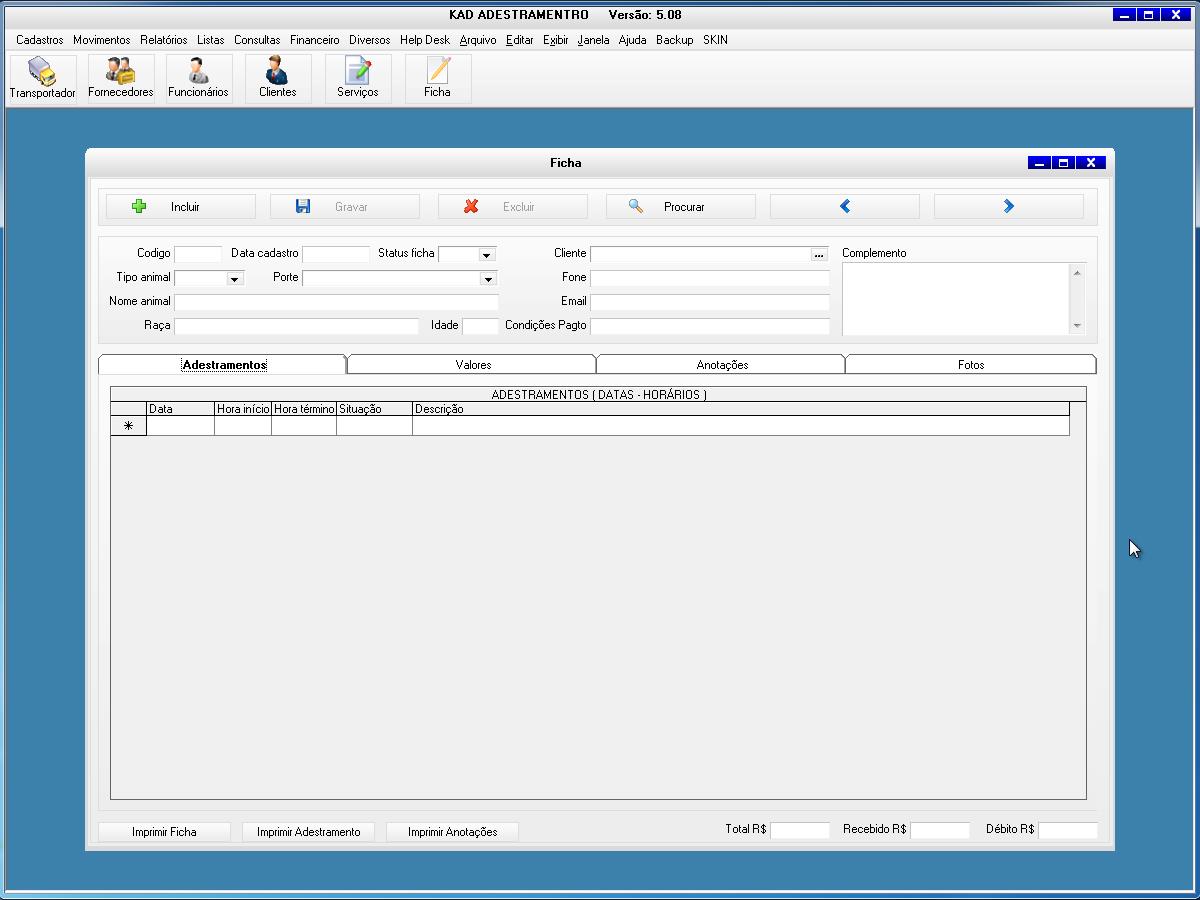Click the Fone input field
This screenshot has height=900, width=1200.
(x=710, y=278)
